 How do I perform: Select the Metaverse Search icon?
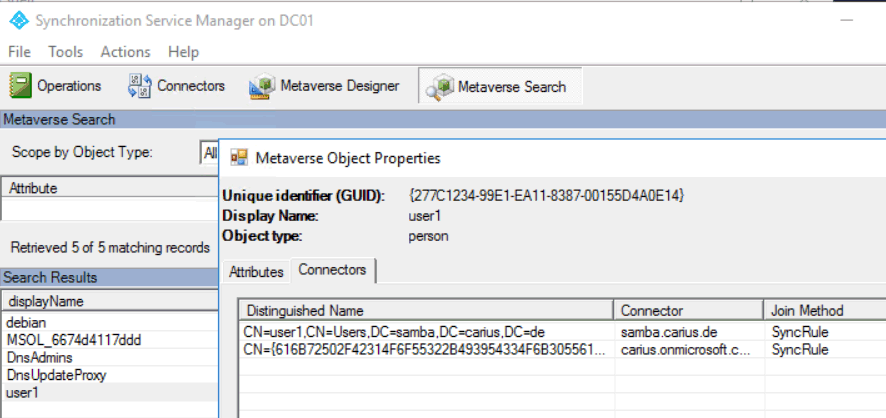pos(440,87)
